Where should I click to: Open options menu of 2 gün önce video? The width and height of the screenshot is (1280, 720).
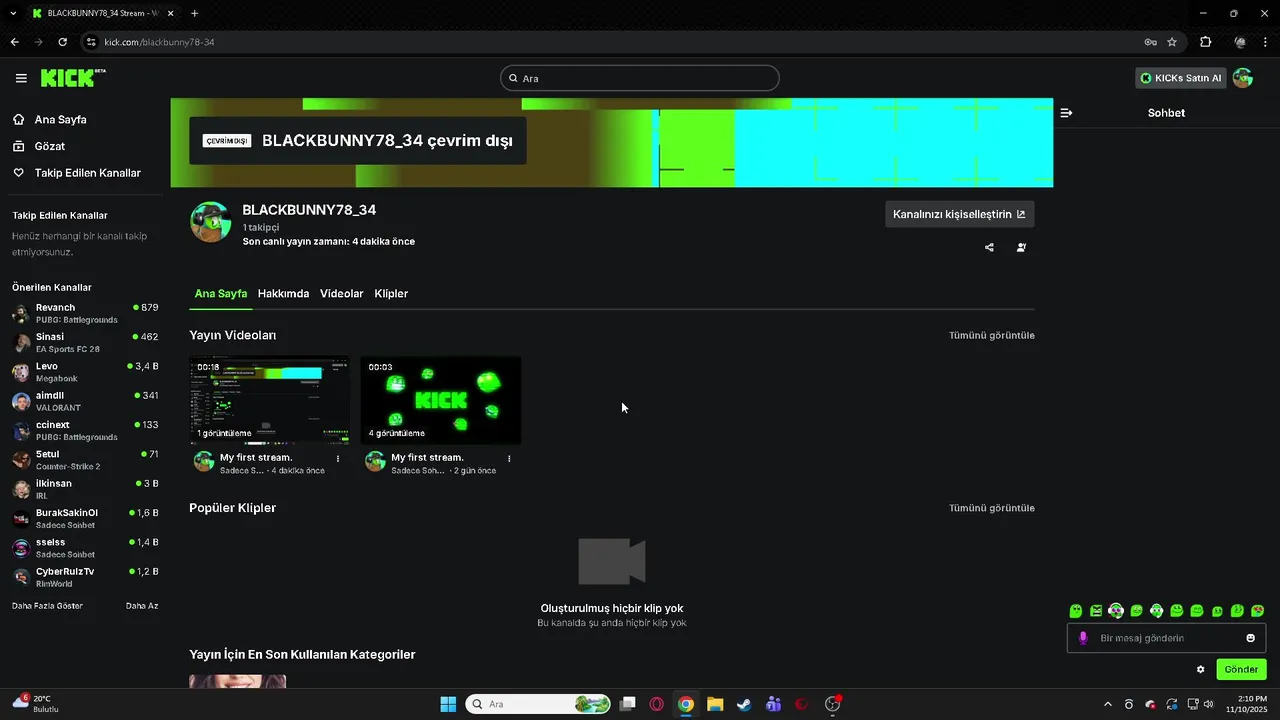tap(509, 459)
